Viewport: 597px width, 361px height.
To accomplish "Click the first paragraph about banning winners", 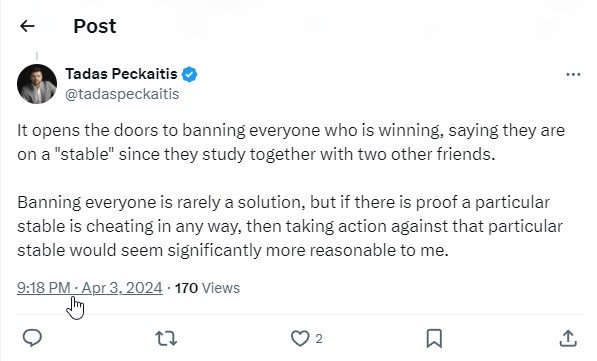I will pyautogui.click(x=291, y=142).
